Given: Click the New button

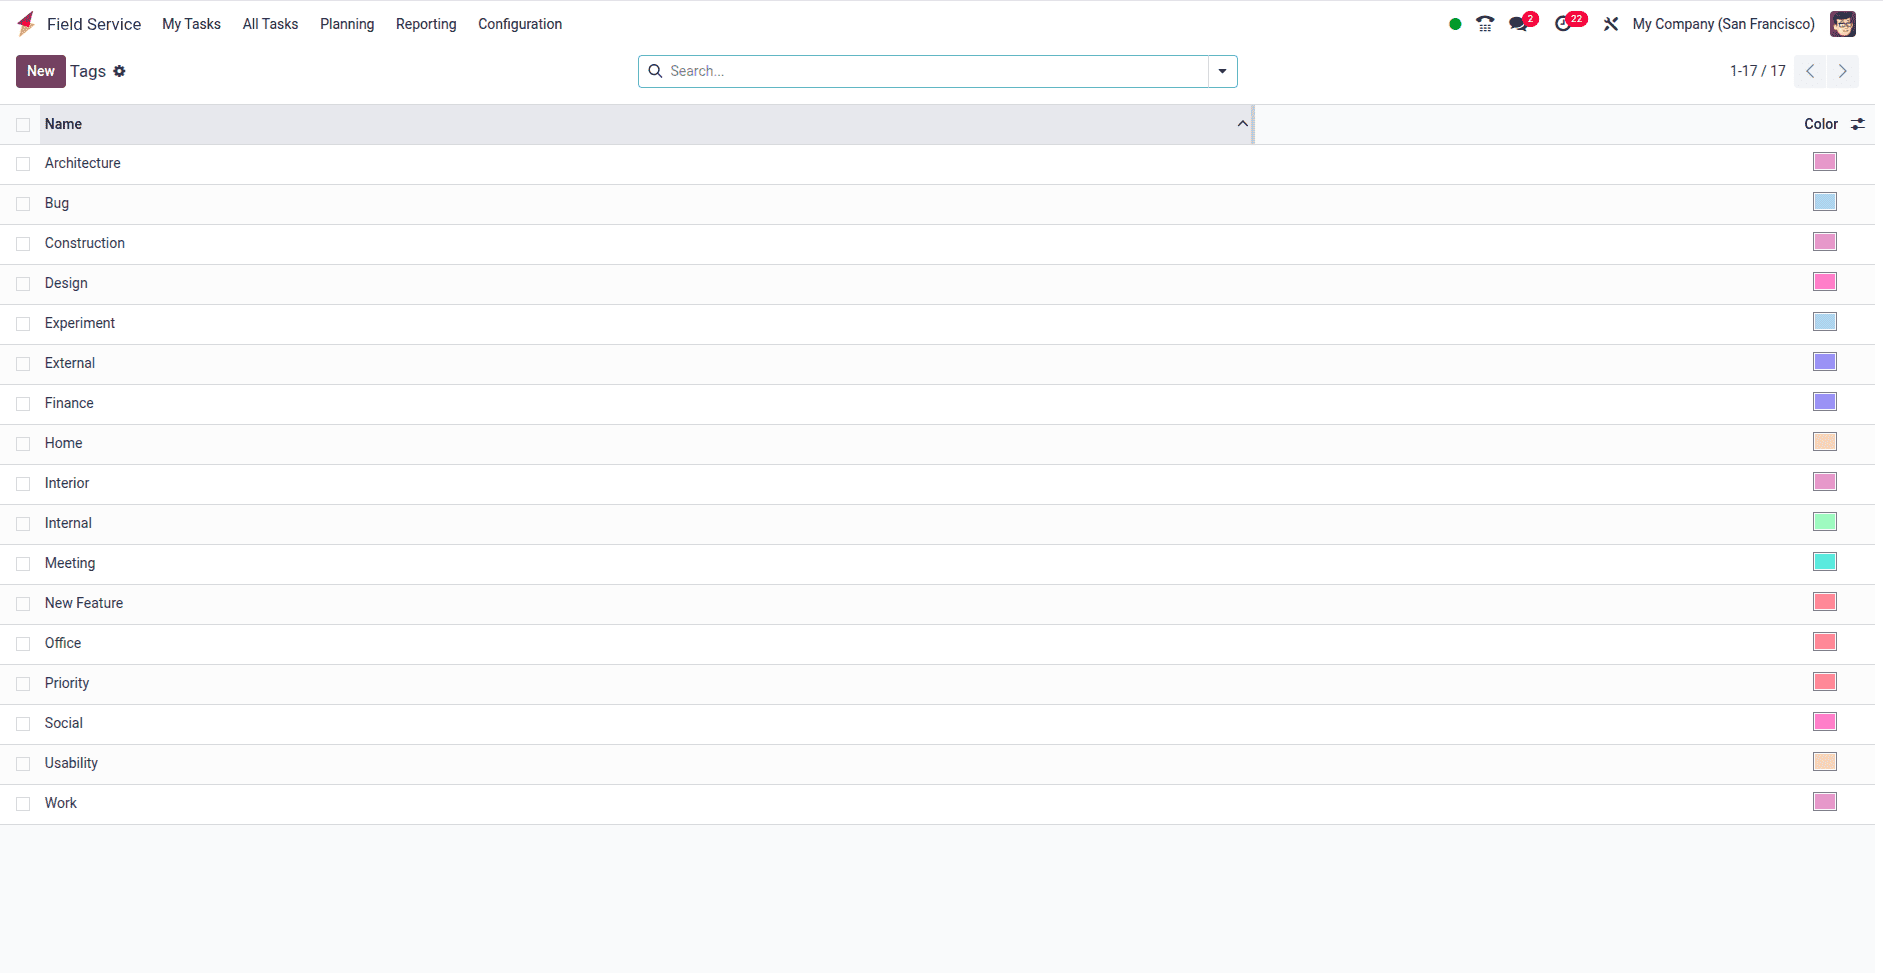Looking at the screenshot, I should pyautogui.click(x=41, y=71).
